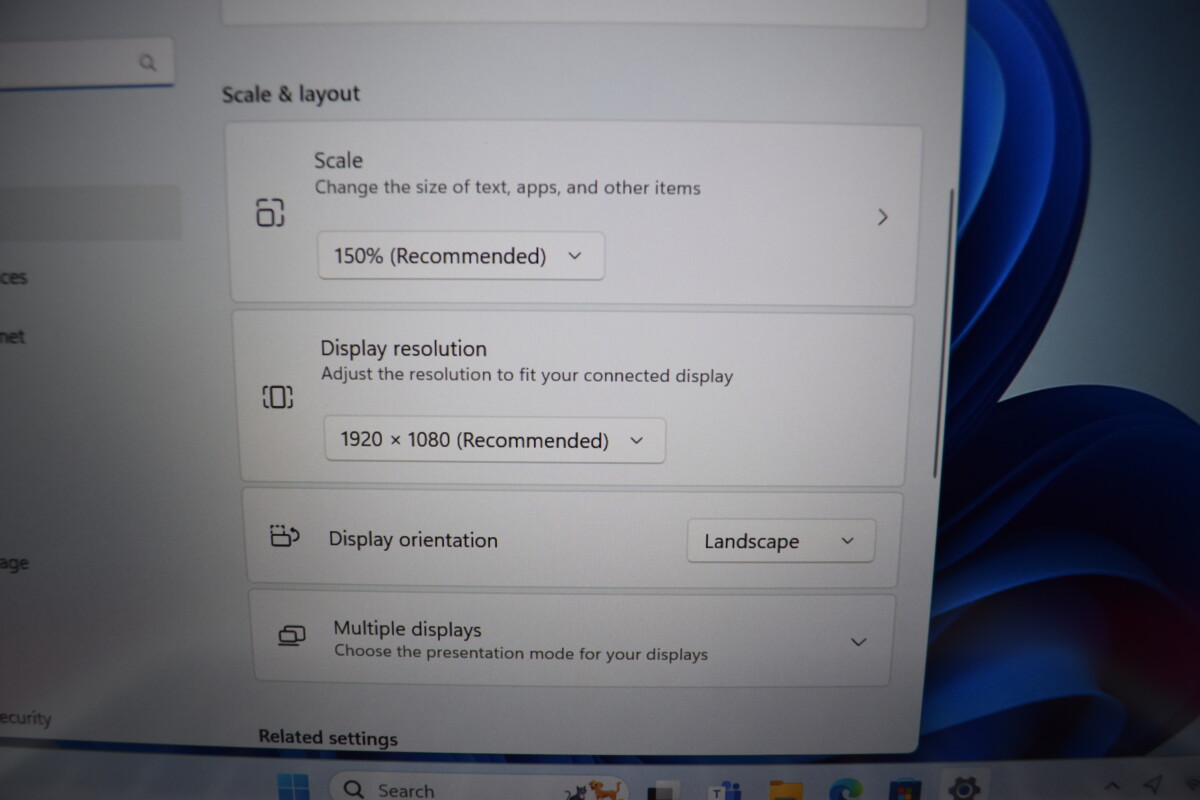Click 'Choose the presentation mode for your displays'
1200x800 pixels.
pos(521,653)
